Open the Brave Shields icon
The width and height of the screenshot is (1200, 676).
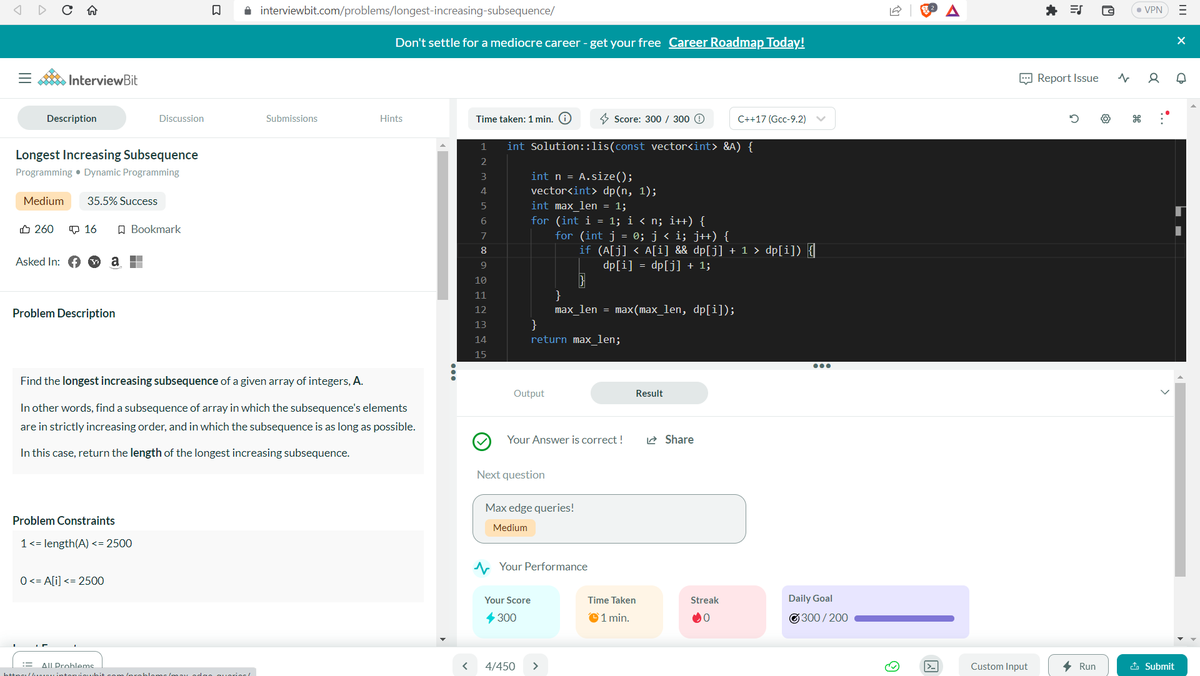[928, 10]
